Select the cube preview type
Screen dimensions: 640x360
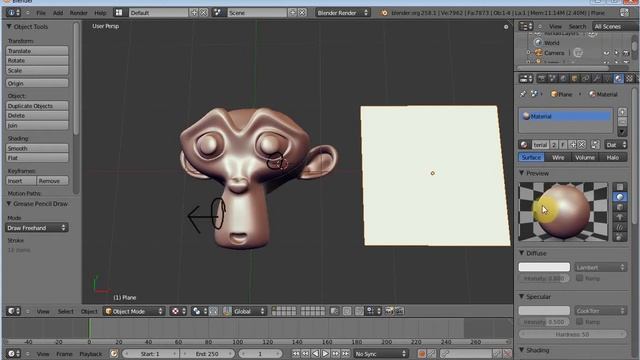pyautogui.click(x=620, y=207)
